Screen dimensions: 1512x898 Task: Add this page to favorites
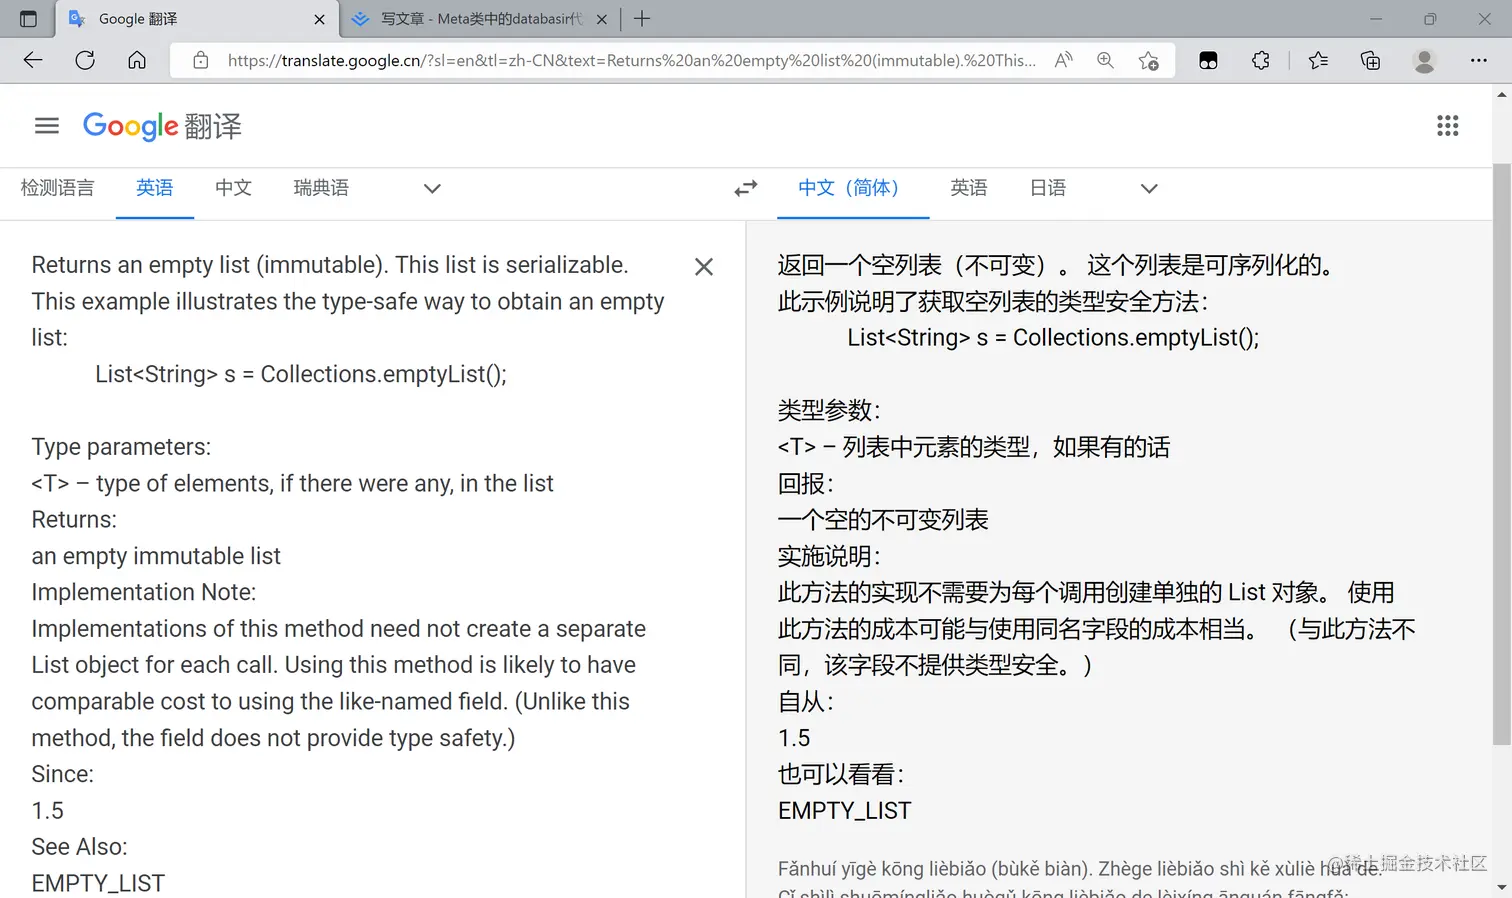coord(1149,60)
